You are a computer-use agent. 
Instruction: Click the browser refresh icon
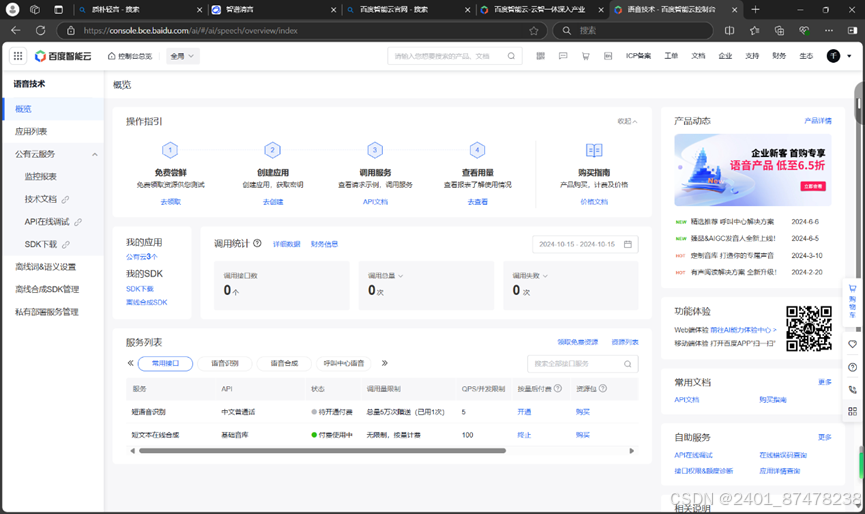tap(40, 30)
